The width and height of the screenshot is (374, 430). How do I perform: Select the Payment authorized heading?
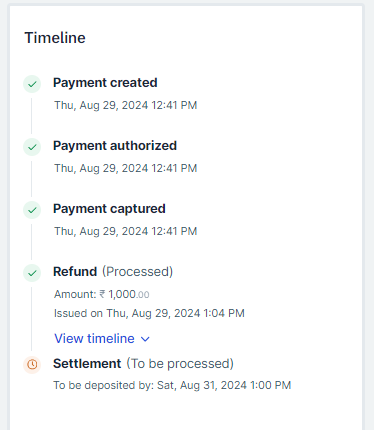(115, 146)
